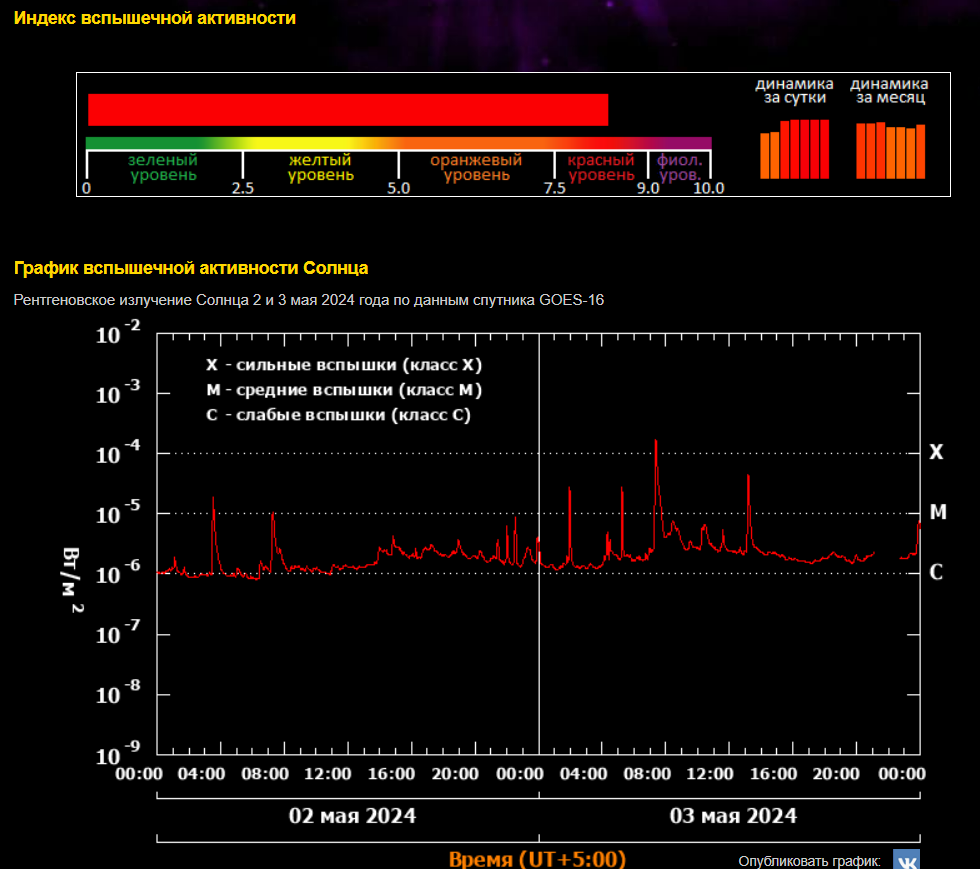Share the chart via the VK icon

tap(906, 859)
